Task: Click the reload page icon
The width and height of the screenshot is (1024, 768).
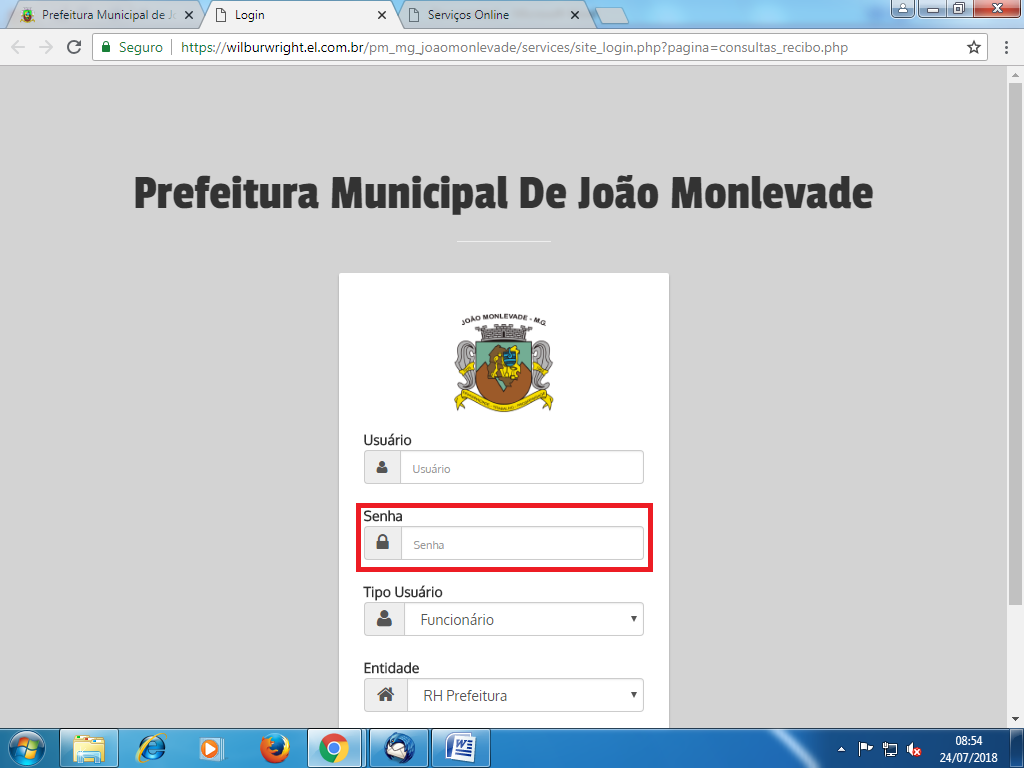Action: click(73, 47)
